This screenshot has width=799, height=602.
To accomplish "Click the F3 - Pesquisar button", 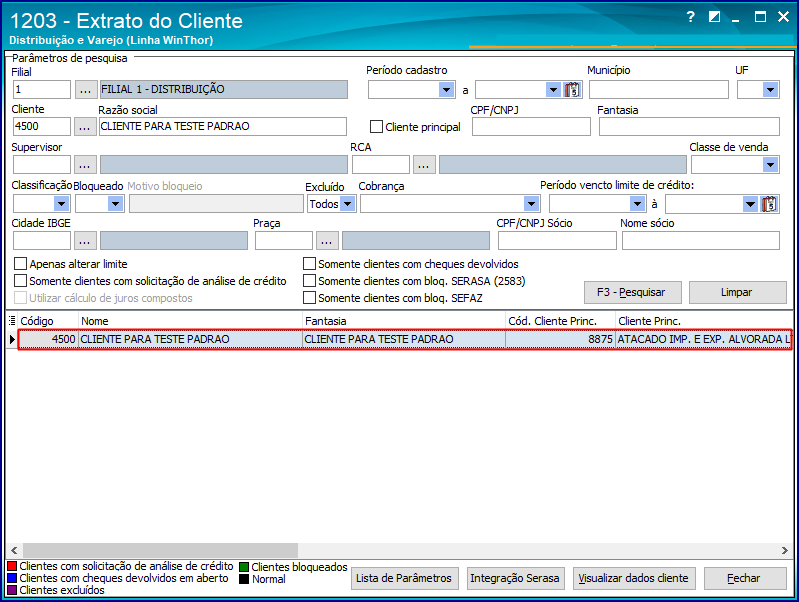I will tap(632, 293).
